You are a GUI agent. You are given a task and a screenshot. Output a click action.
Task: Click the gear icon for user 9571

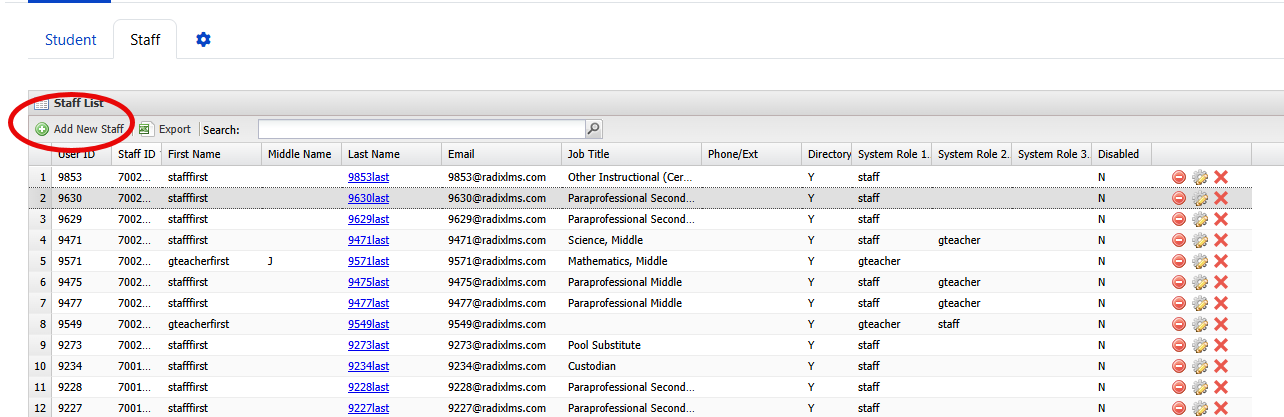coord(1200,261)
